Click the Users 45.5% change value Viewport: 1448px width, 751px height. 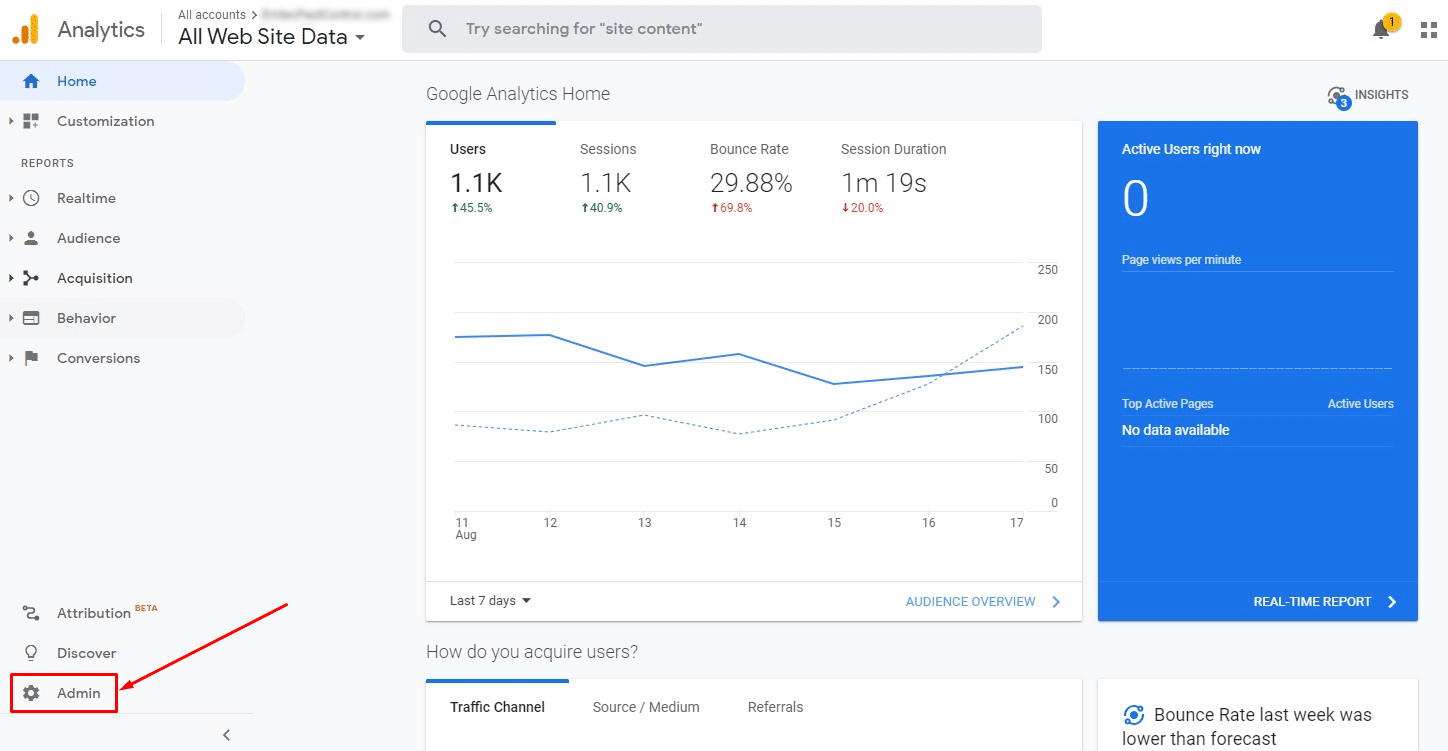pyautogui.click(x=471, y=208)
